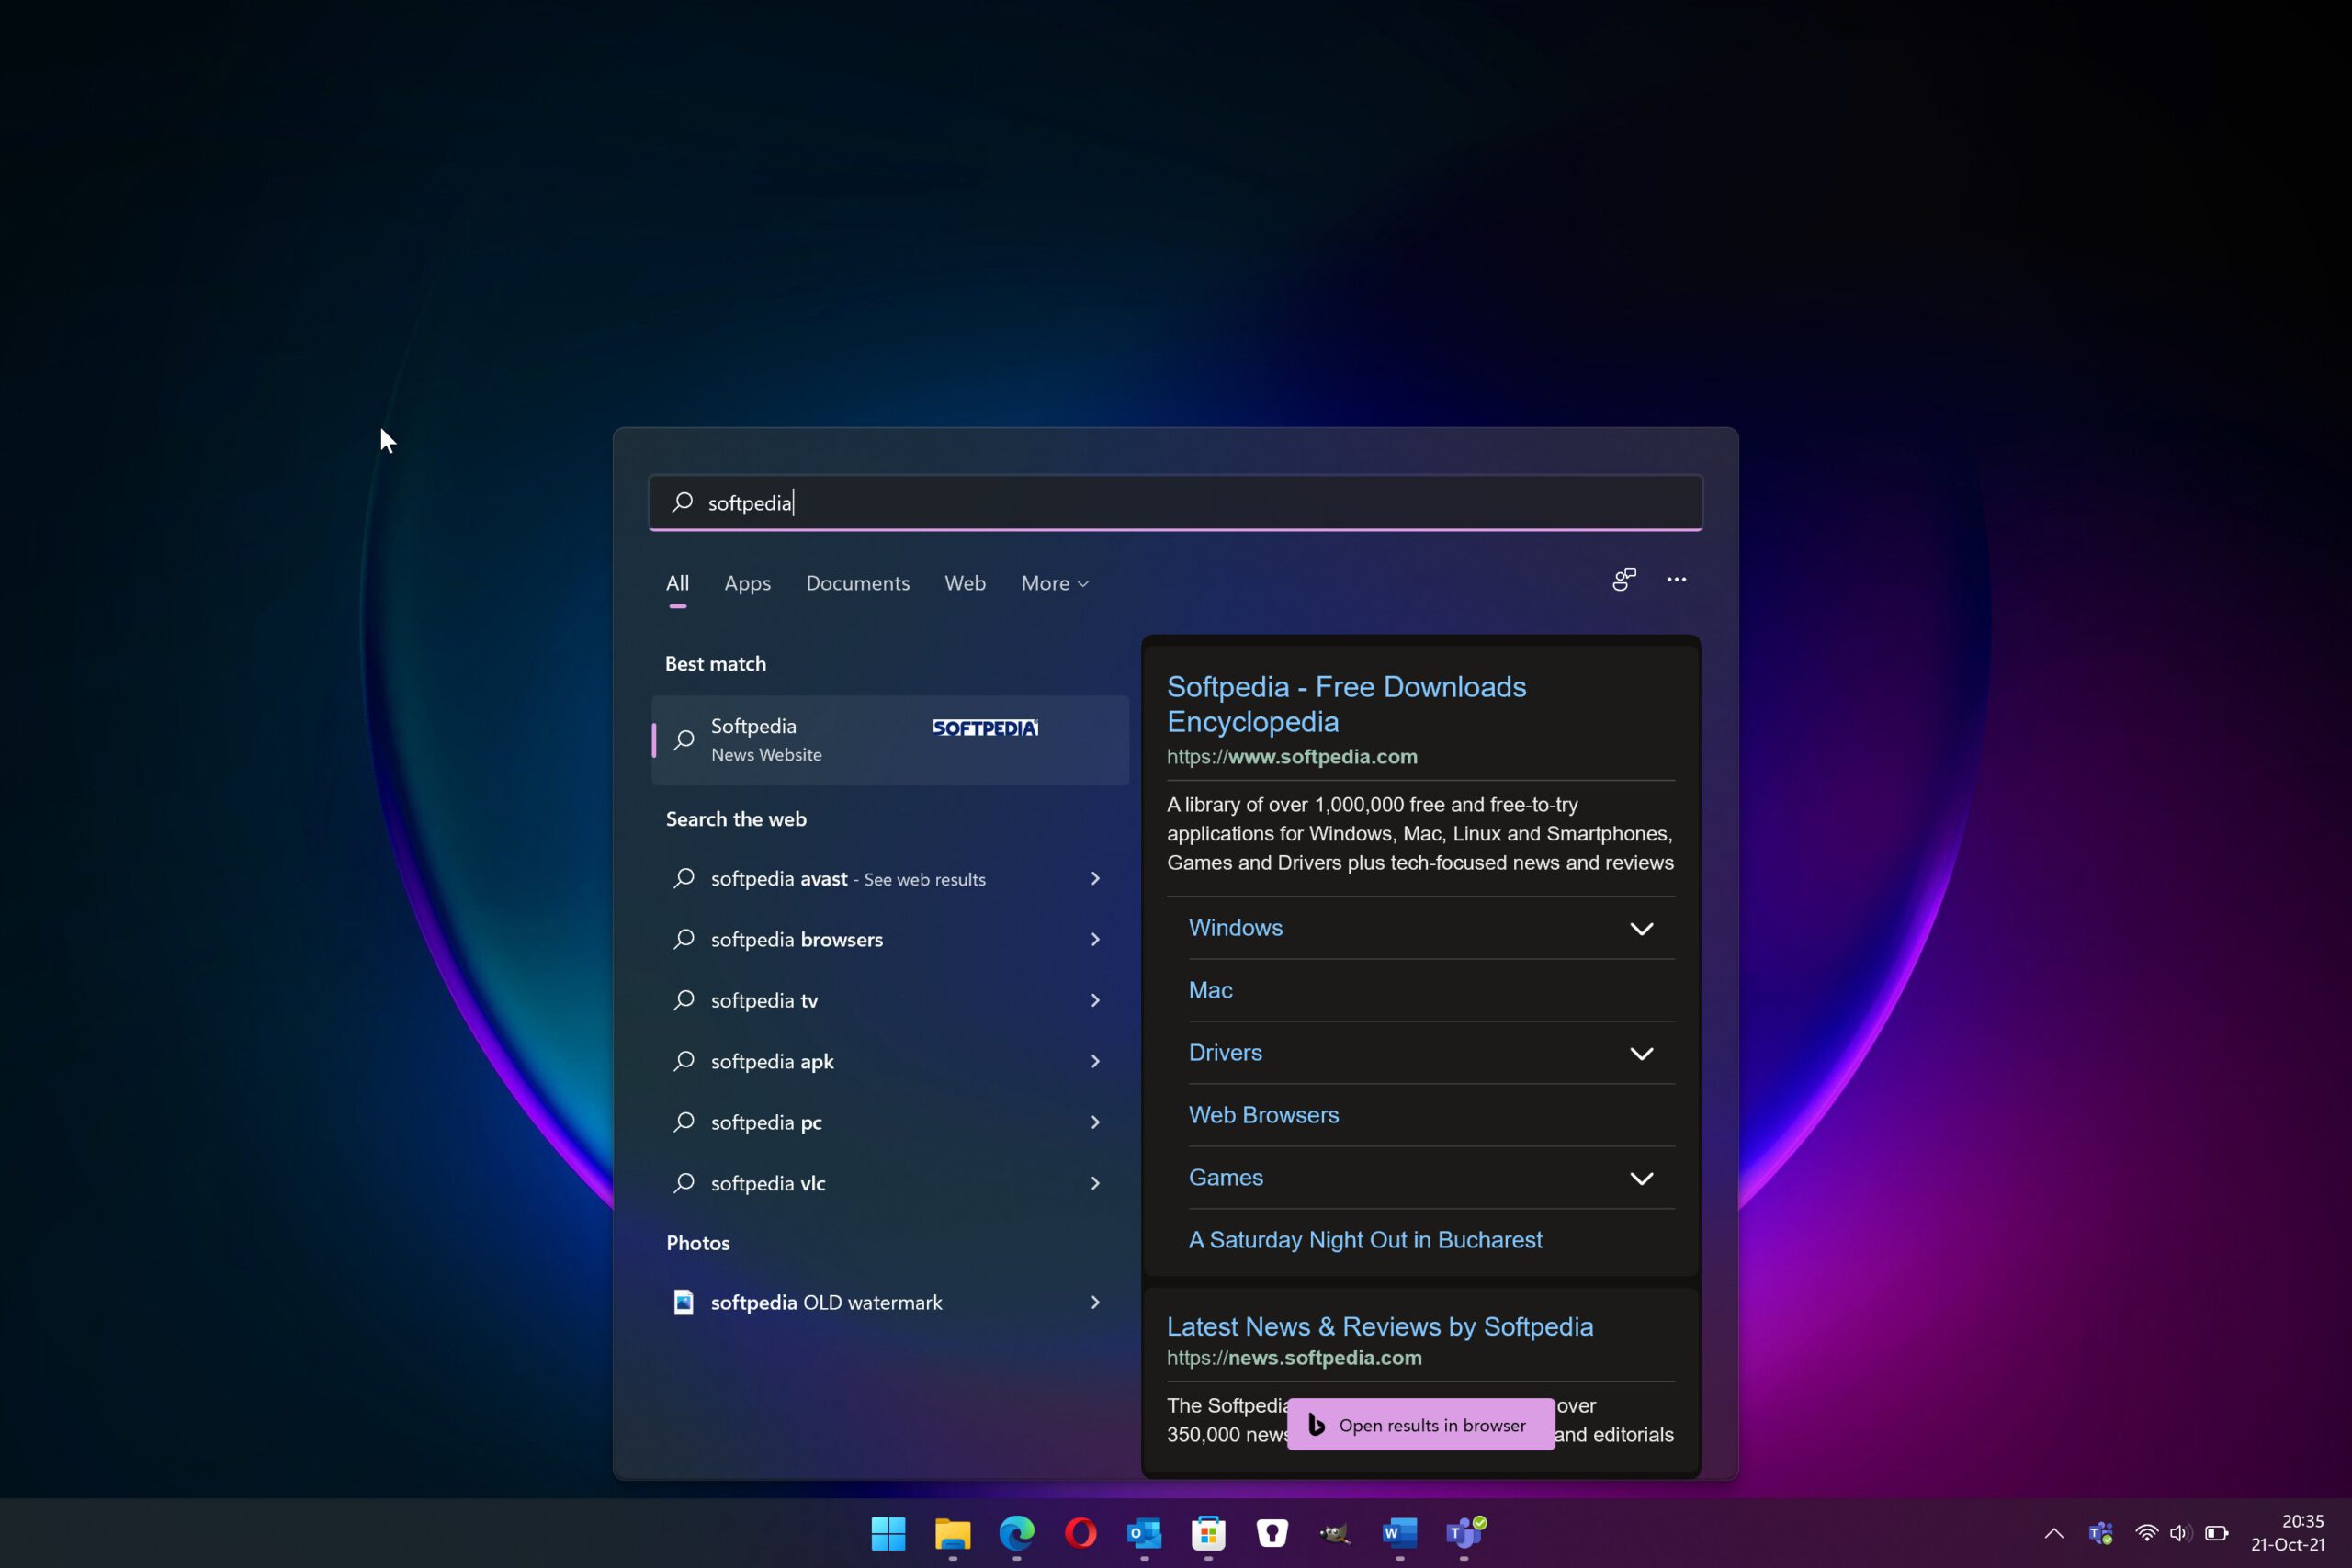Screen dimensions: 2352x1568
Task: Switch to the All search tab
Action: (x=678, y=583)
